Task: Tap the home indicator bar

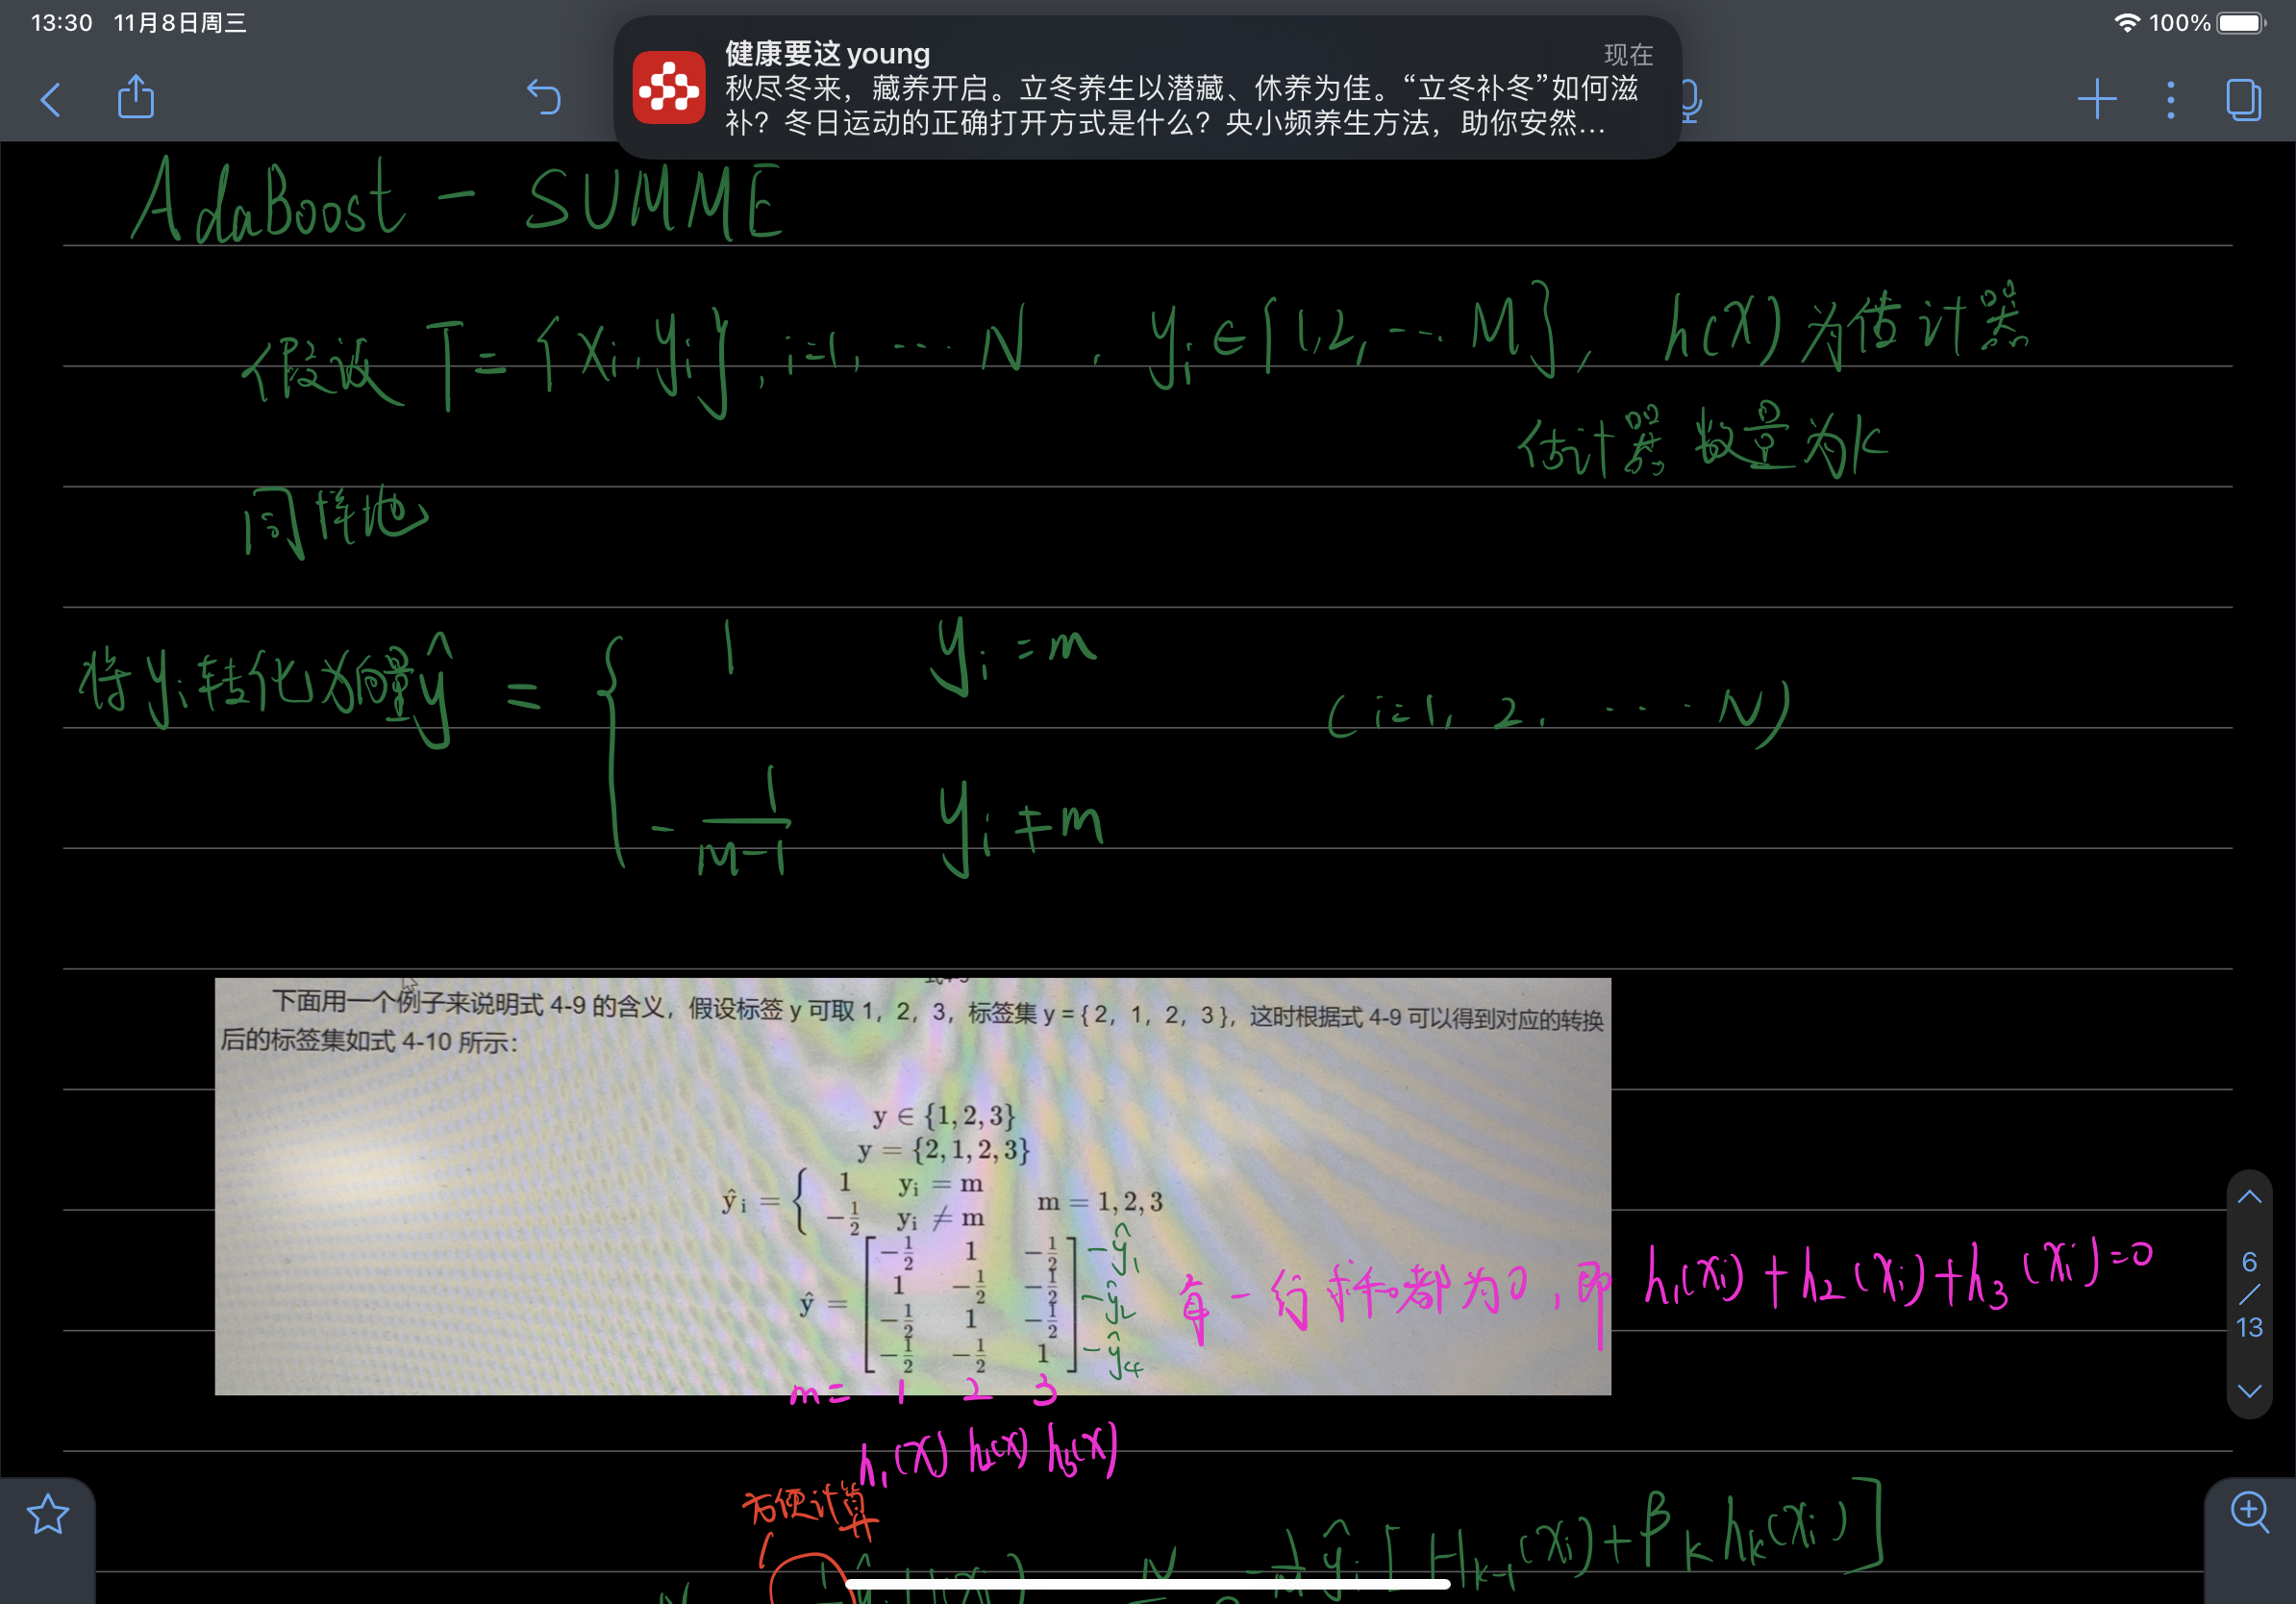Action: coord(1147,1584)
